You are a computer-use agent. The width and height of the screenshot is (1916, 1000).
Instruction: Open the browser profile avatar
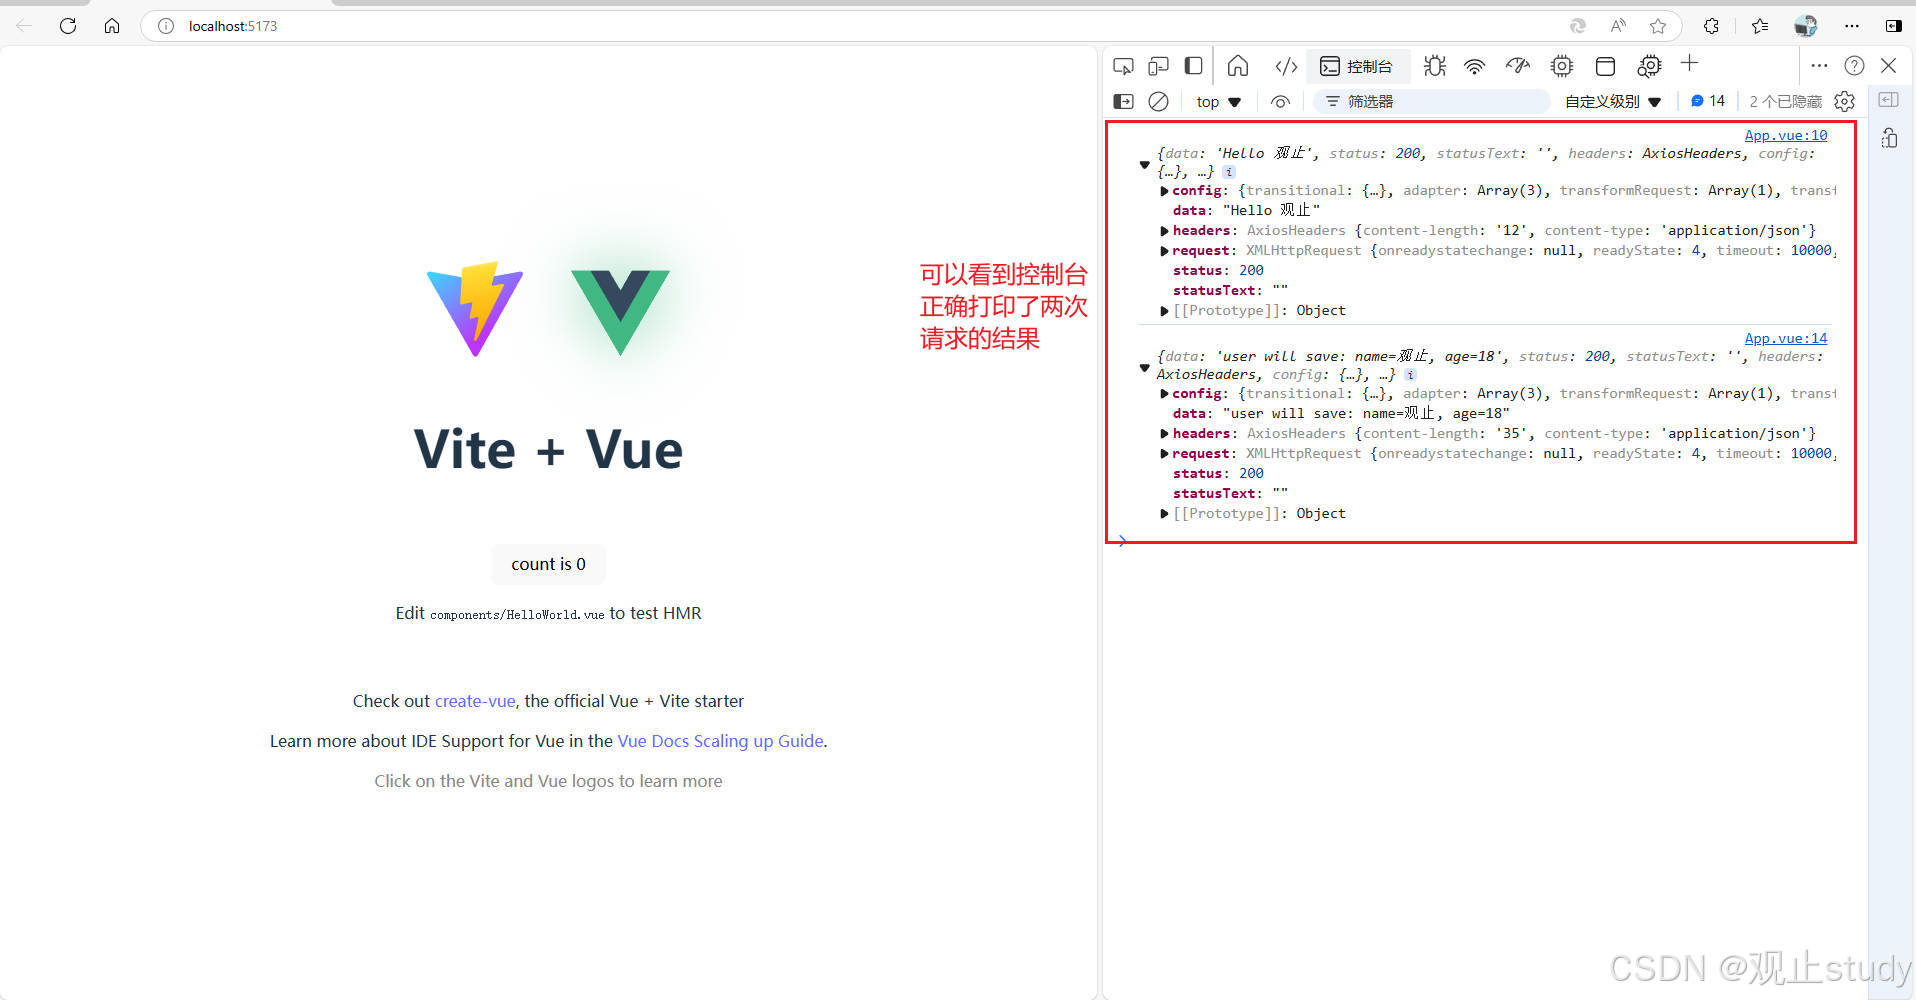point(1806,26)
